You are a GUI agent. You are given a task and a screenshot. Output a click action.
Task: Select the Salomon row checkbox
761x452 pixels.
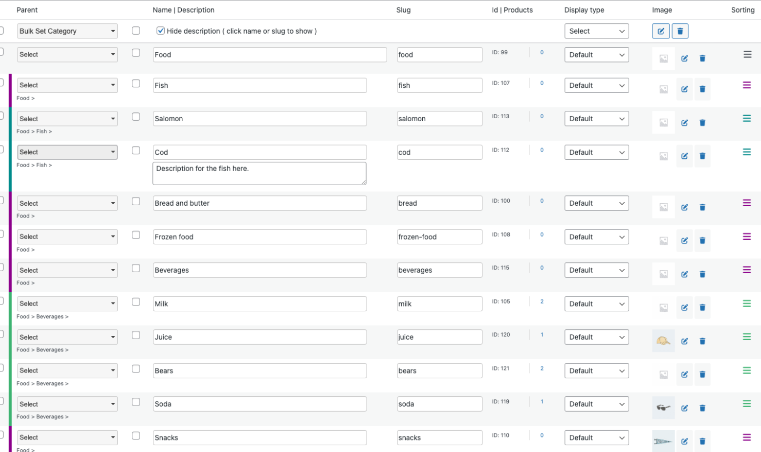tap(136, 117)
